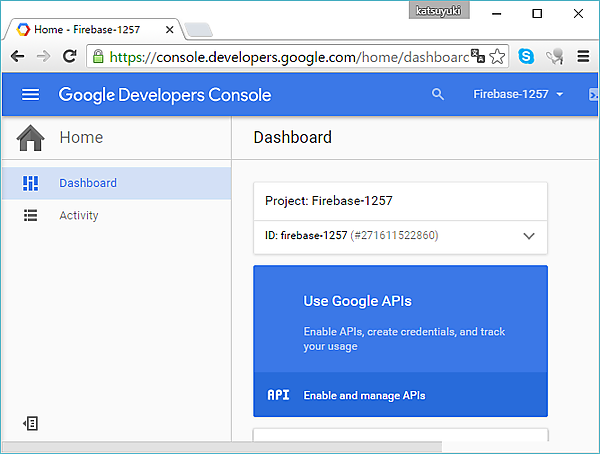Bookmark this page with the star
The image size is (600, 454).
pos(497,57)
